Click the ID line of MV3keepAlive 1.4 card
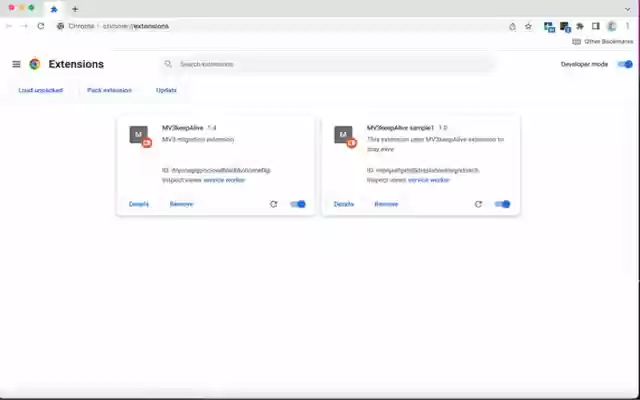 point(216,170)
